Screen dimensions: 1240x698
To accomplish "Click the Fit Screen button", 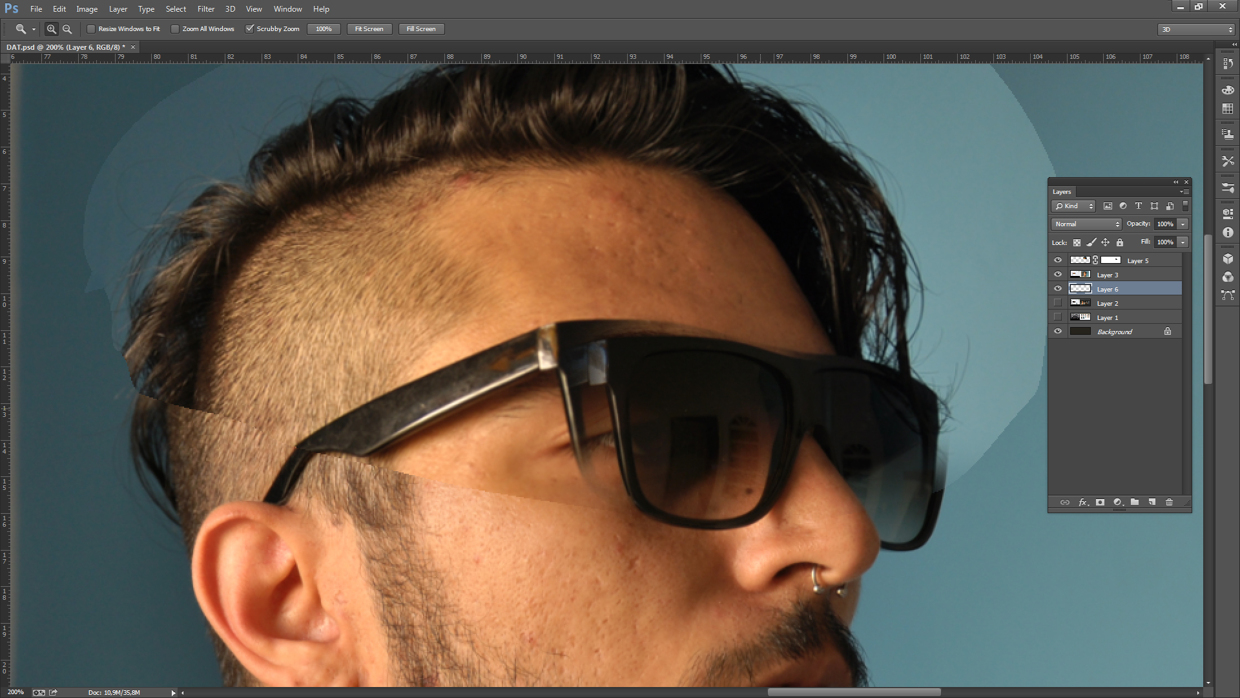I will tap(369, 28).
